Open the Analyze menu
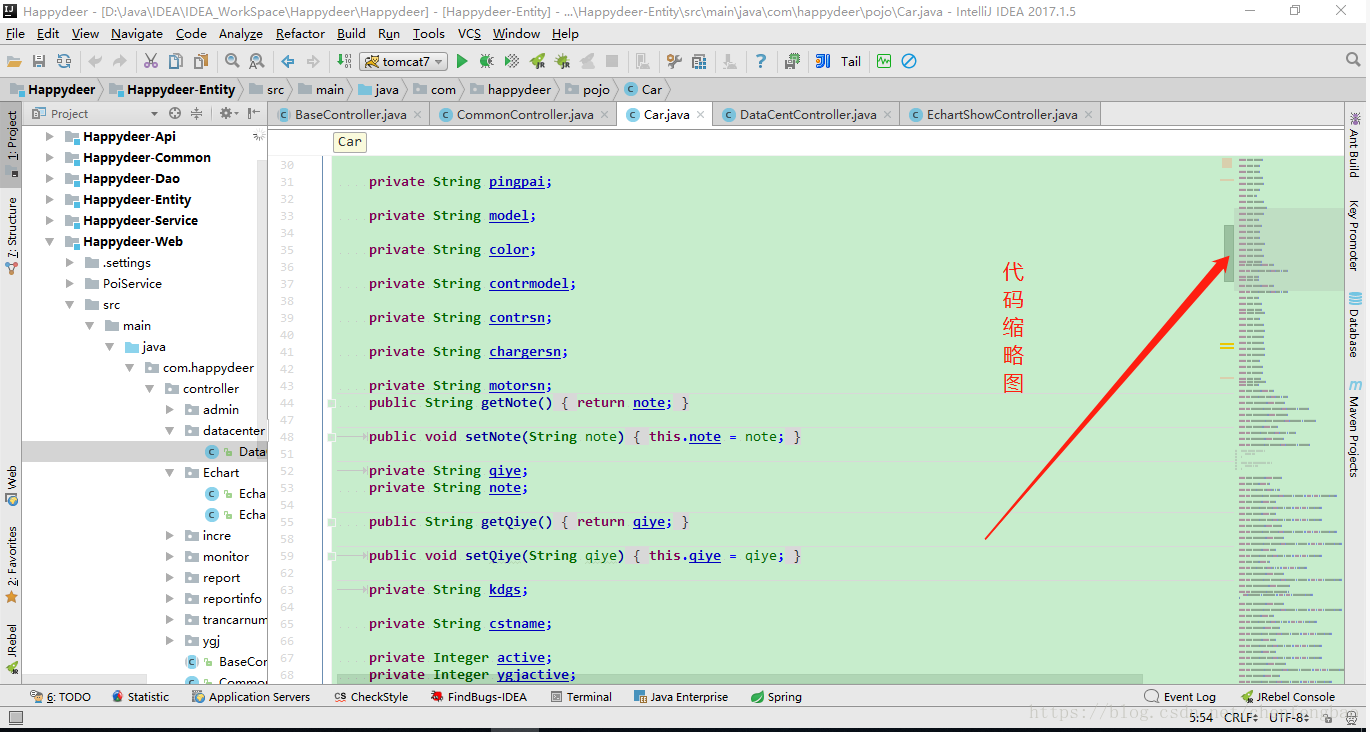The image size is (1370, 732). tap(240, 33)
